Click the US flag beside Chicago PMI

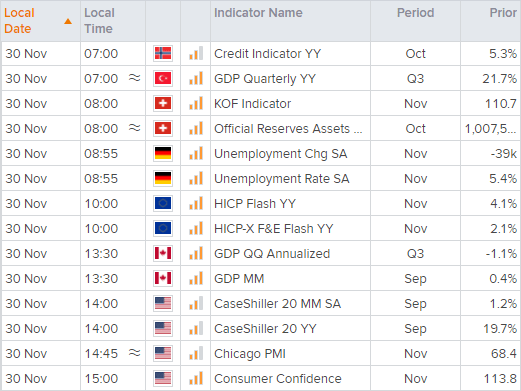163,354
